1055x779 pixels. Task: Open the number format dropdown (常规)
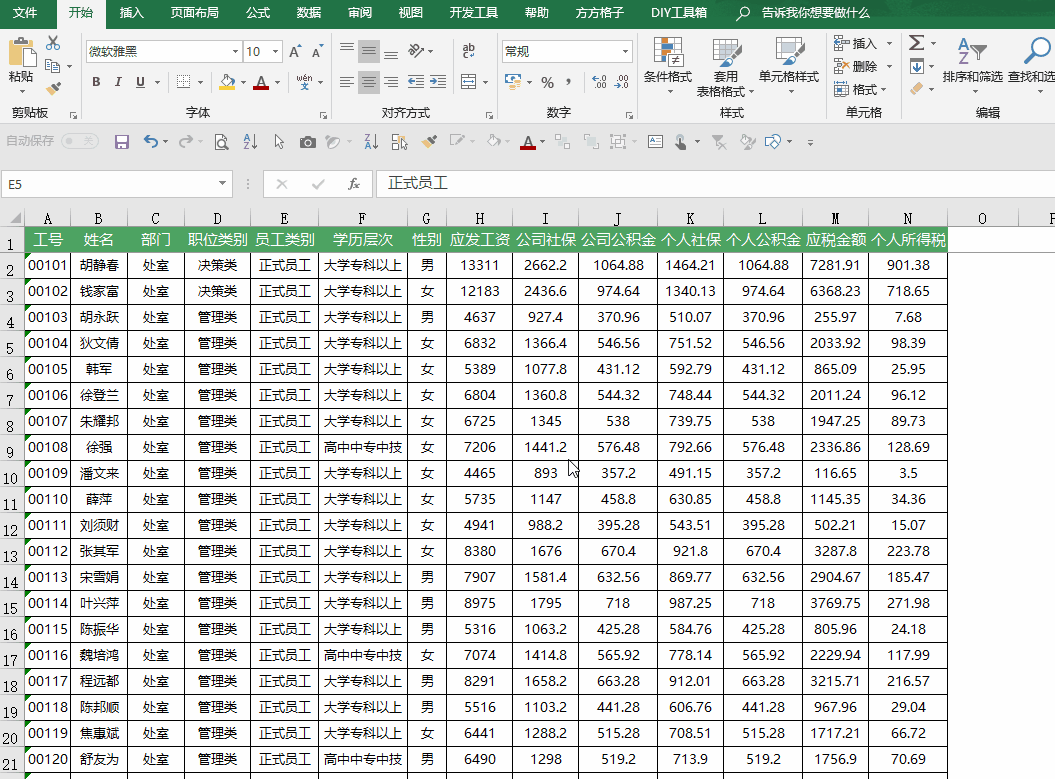click(626, 52)
